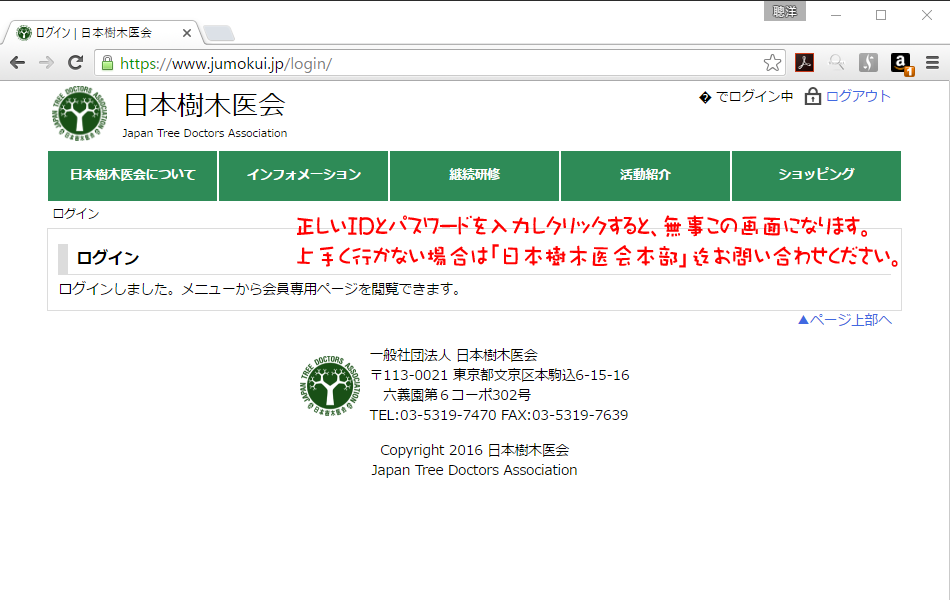
Task: Click the ▲ページ上部へ link
Action: click(845, 319)
